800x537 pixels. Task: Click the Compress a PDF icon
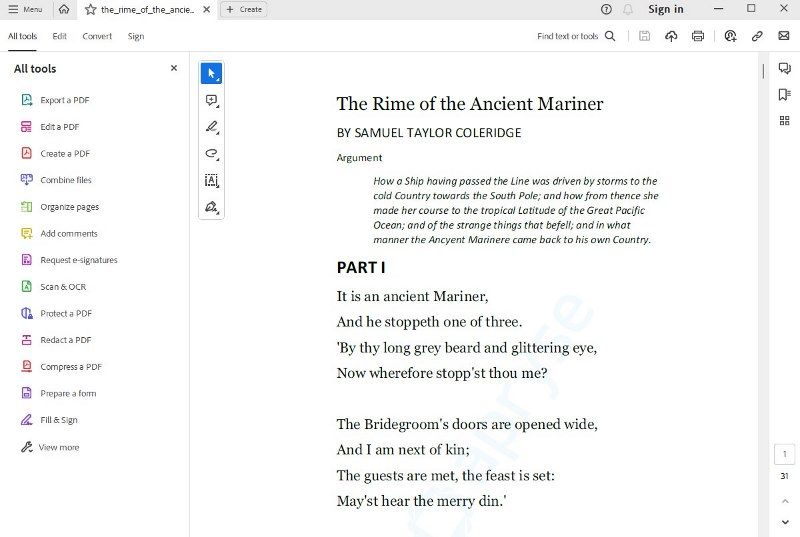(x=27, y=366)
